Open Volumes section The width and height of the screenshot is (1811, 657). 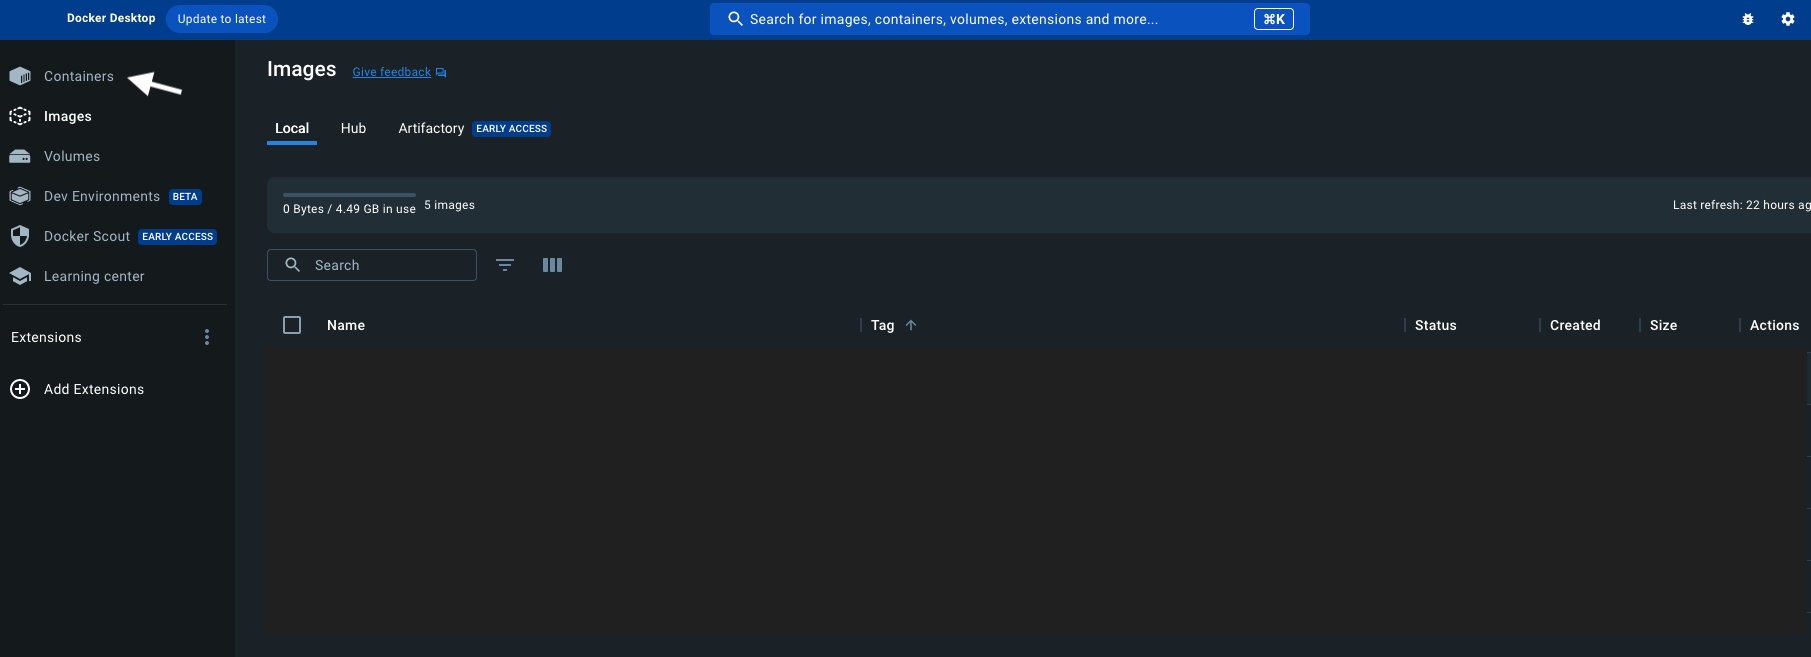pos(72,157)
